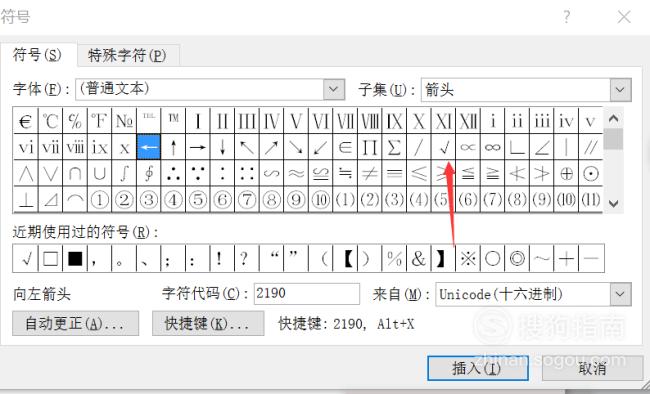The height and width of the screenshot is (394, 650).
Task: Pick the circled plus (⊕) symbol
Action: pyautogui.click(x=566, y=173)
